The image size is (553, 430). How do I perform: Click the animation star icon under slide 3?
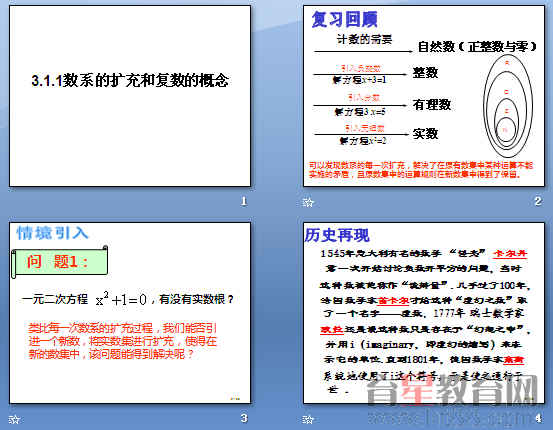14,419
